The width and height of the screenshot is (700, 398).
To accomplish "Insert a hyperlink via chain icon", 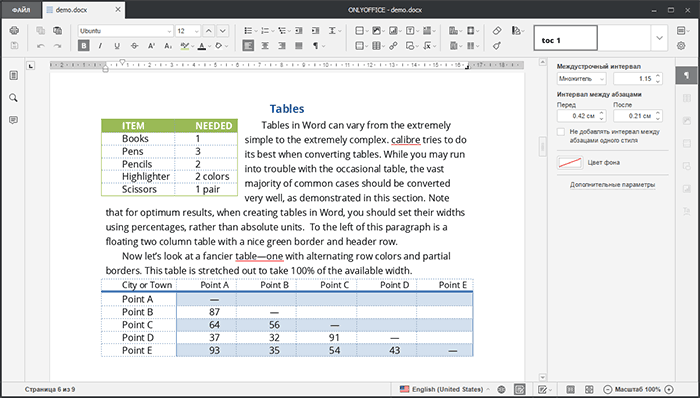I will pyautogui.click(x=393, y=46).
